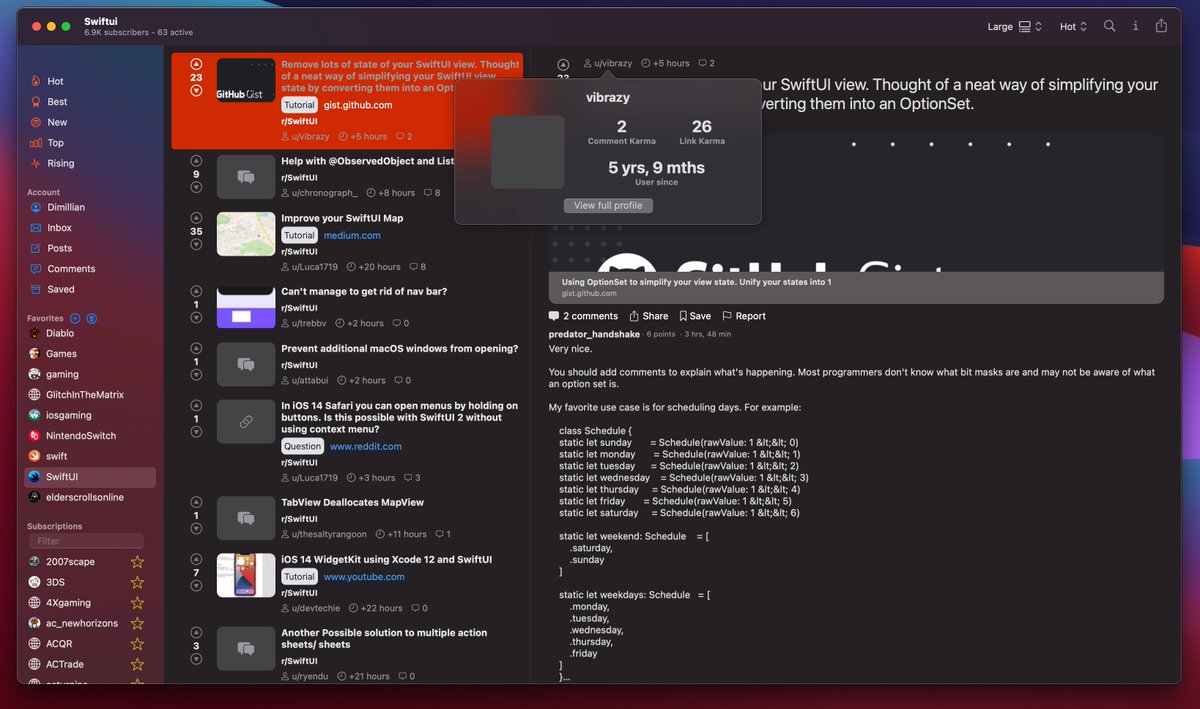Click u/vibrazy in the open post header
The image size is (1200, 709).
(x=608, y=63)
